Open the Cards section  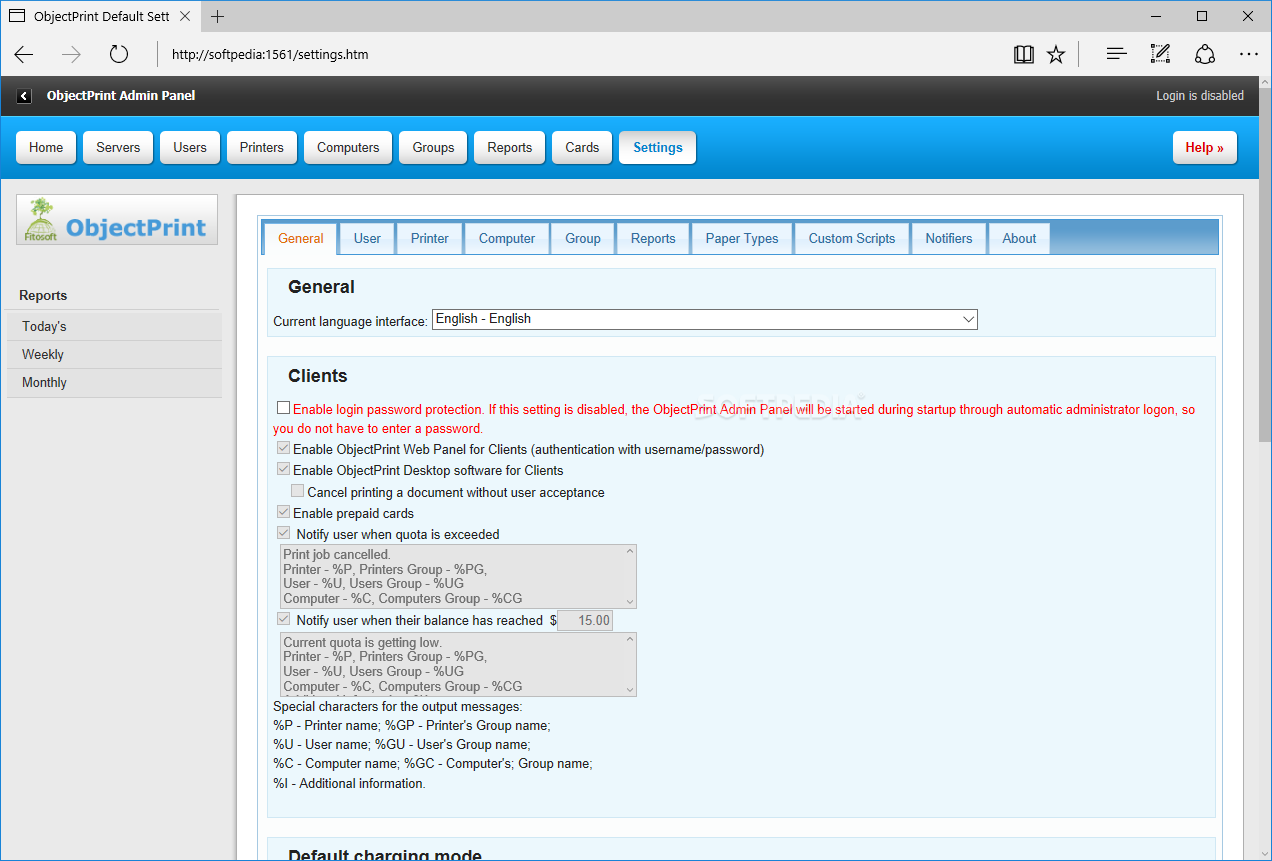coord(582,147)
